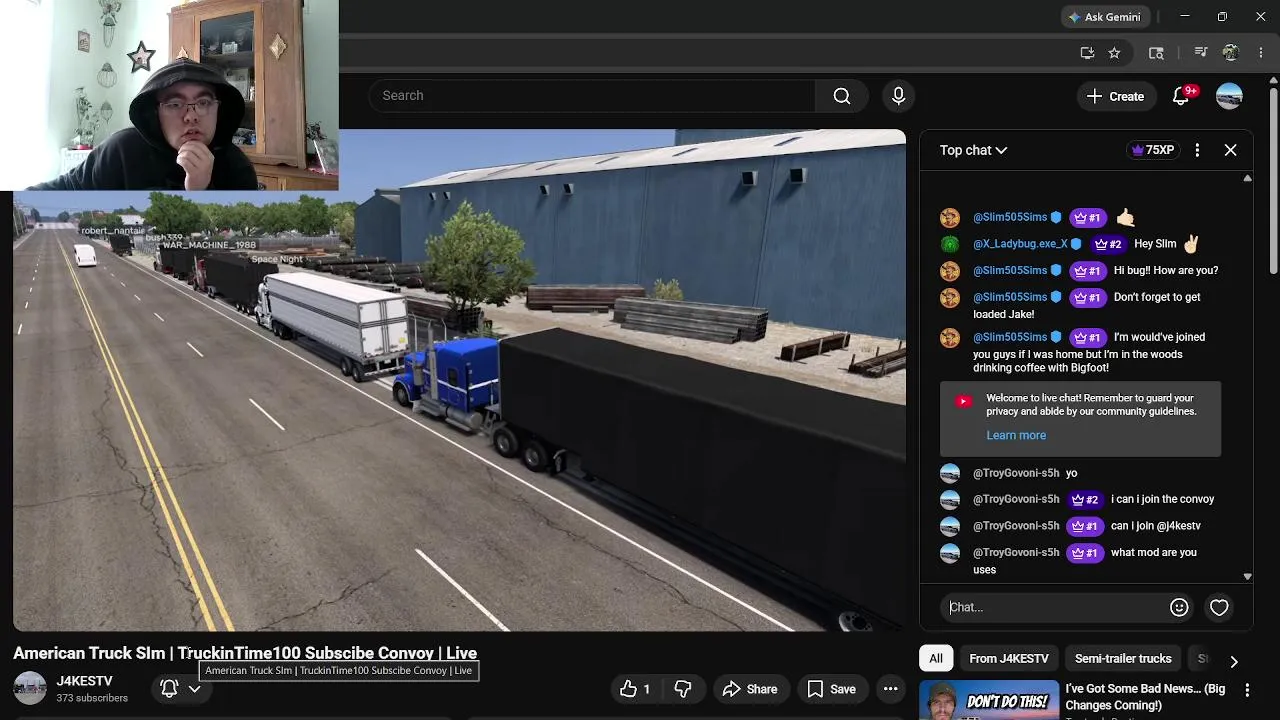The image size is (1280, 720).
Task: Open browser Google Lens search icon
Action: 1156,53
